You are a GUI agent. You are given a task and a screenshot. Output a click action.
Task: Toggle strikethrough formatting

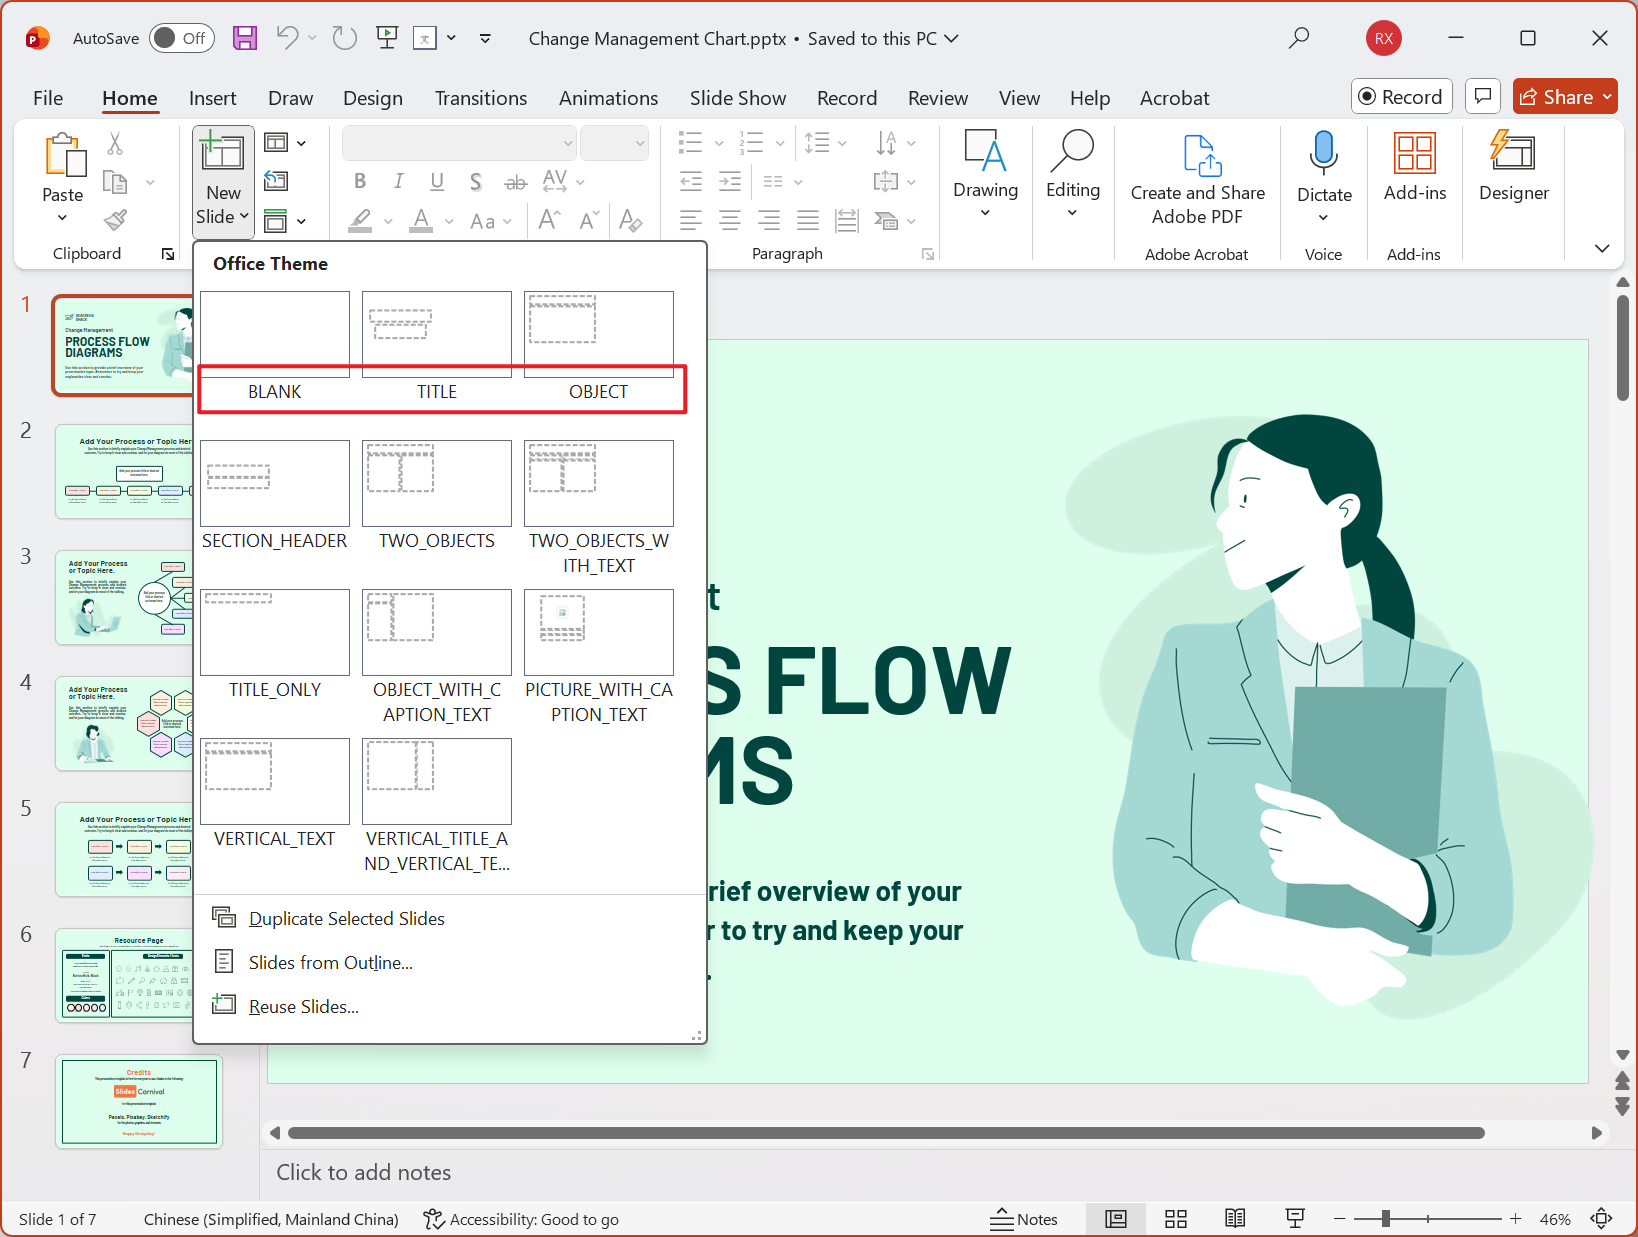pyautogui.click(x=516, y=181)
